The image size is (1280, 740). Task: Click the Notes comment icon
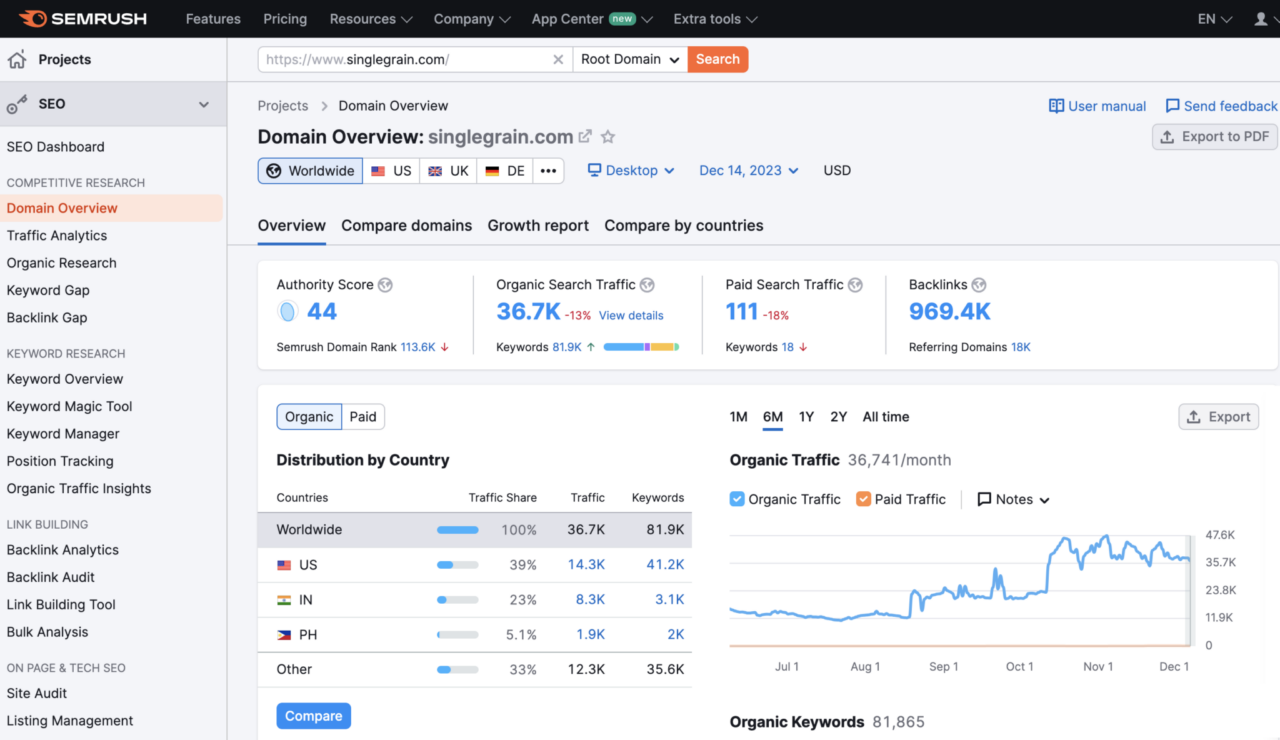pos(984,499)
